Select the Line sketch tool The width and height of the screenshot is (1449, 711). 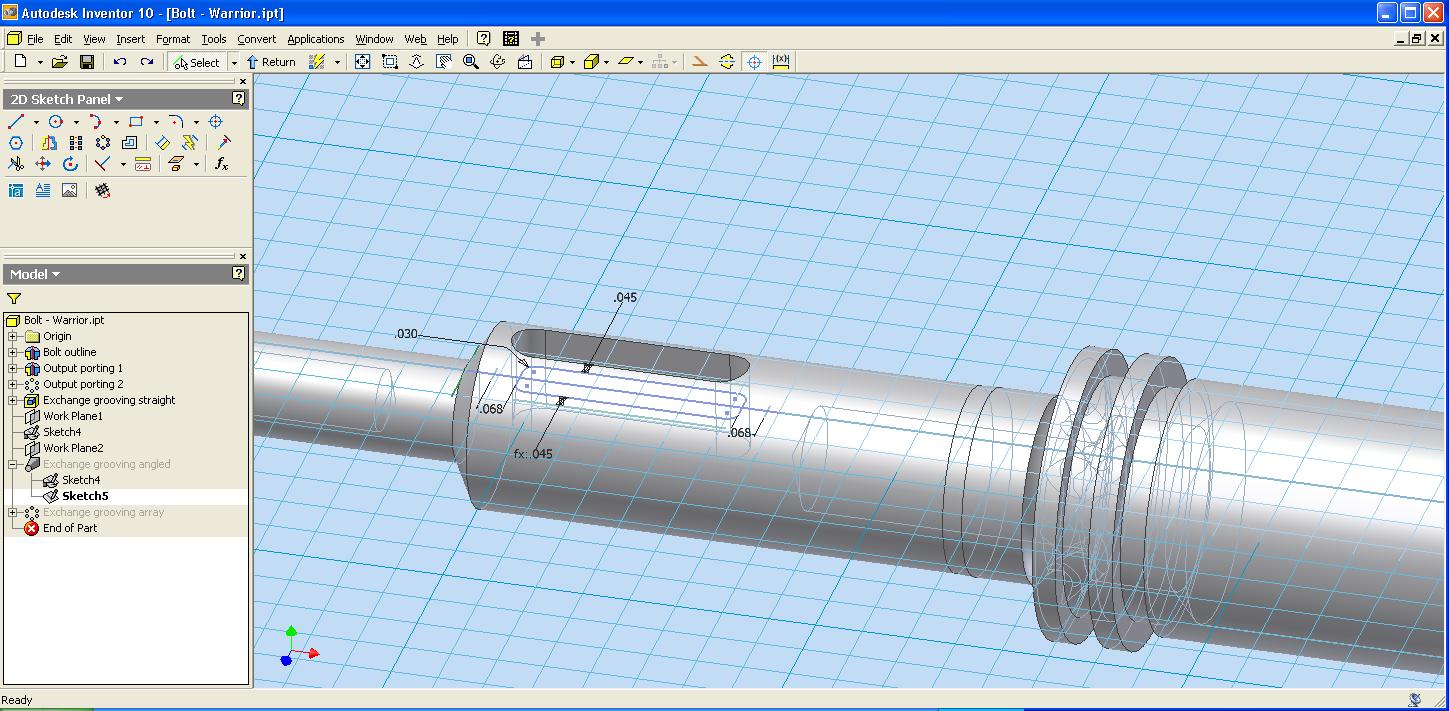(16, 122)
